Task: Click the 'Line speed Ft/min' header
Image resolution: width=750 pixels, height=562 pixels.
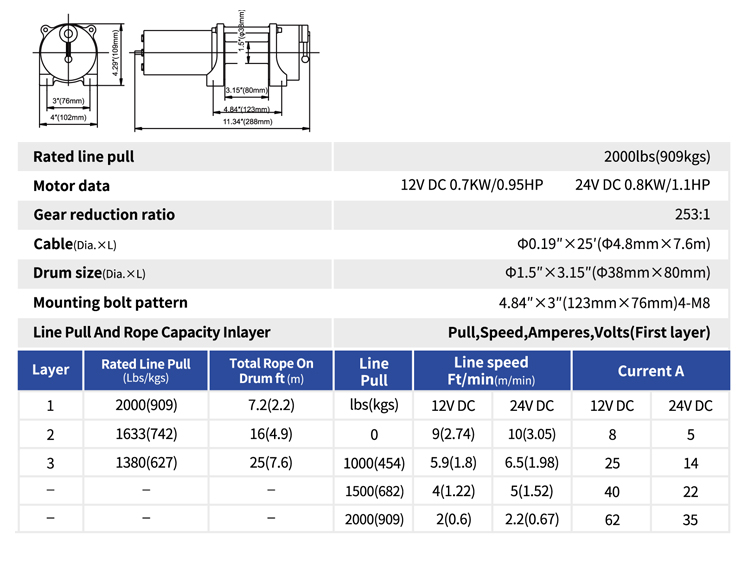Action: click(491, 370)
